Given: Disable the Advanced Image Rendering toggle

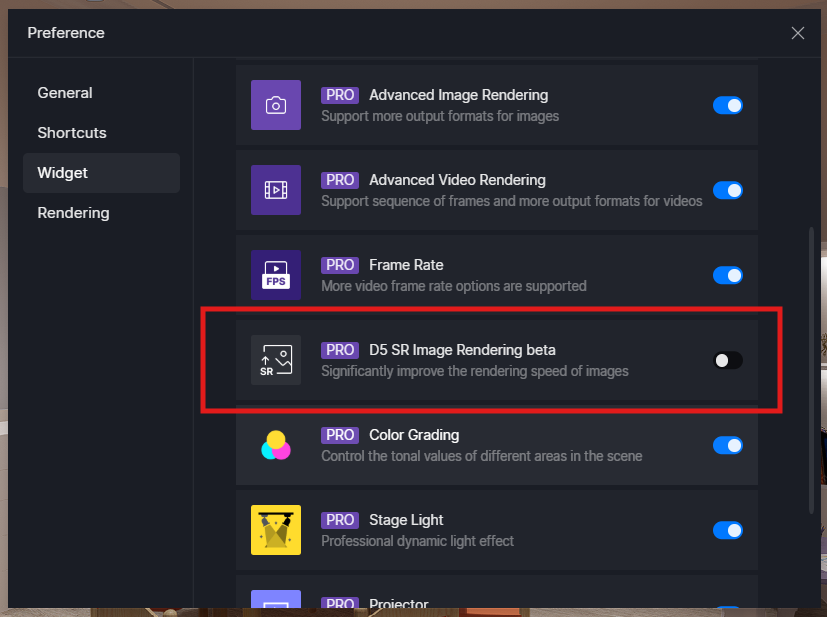Looking at the screenshot, I should point(727,105).
